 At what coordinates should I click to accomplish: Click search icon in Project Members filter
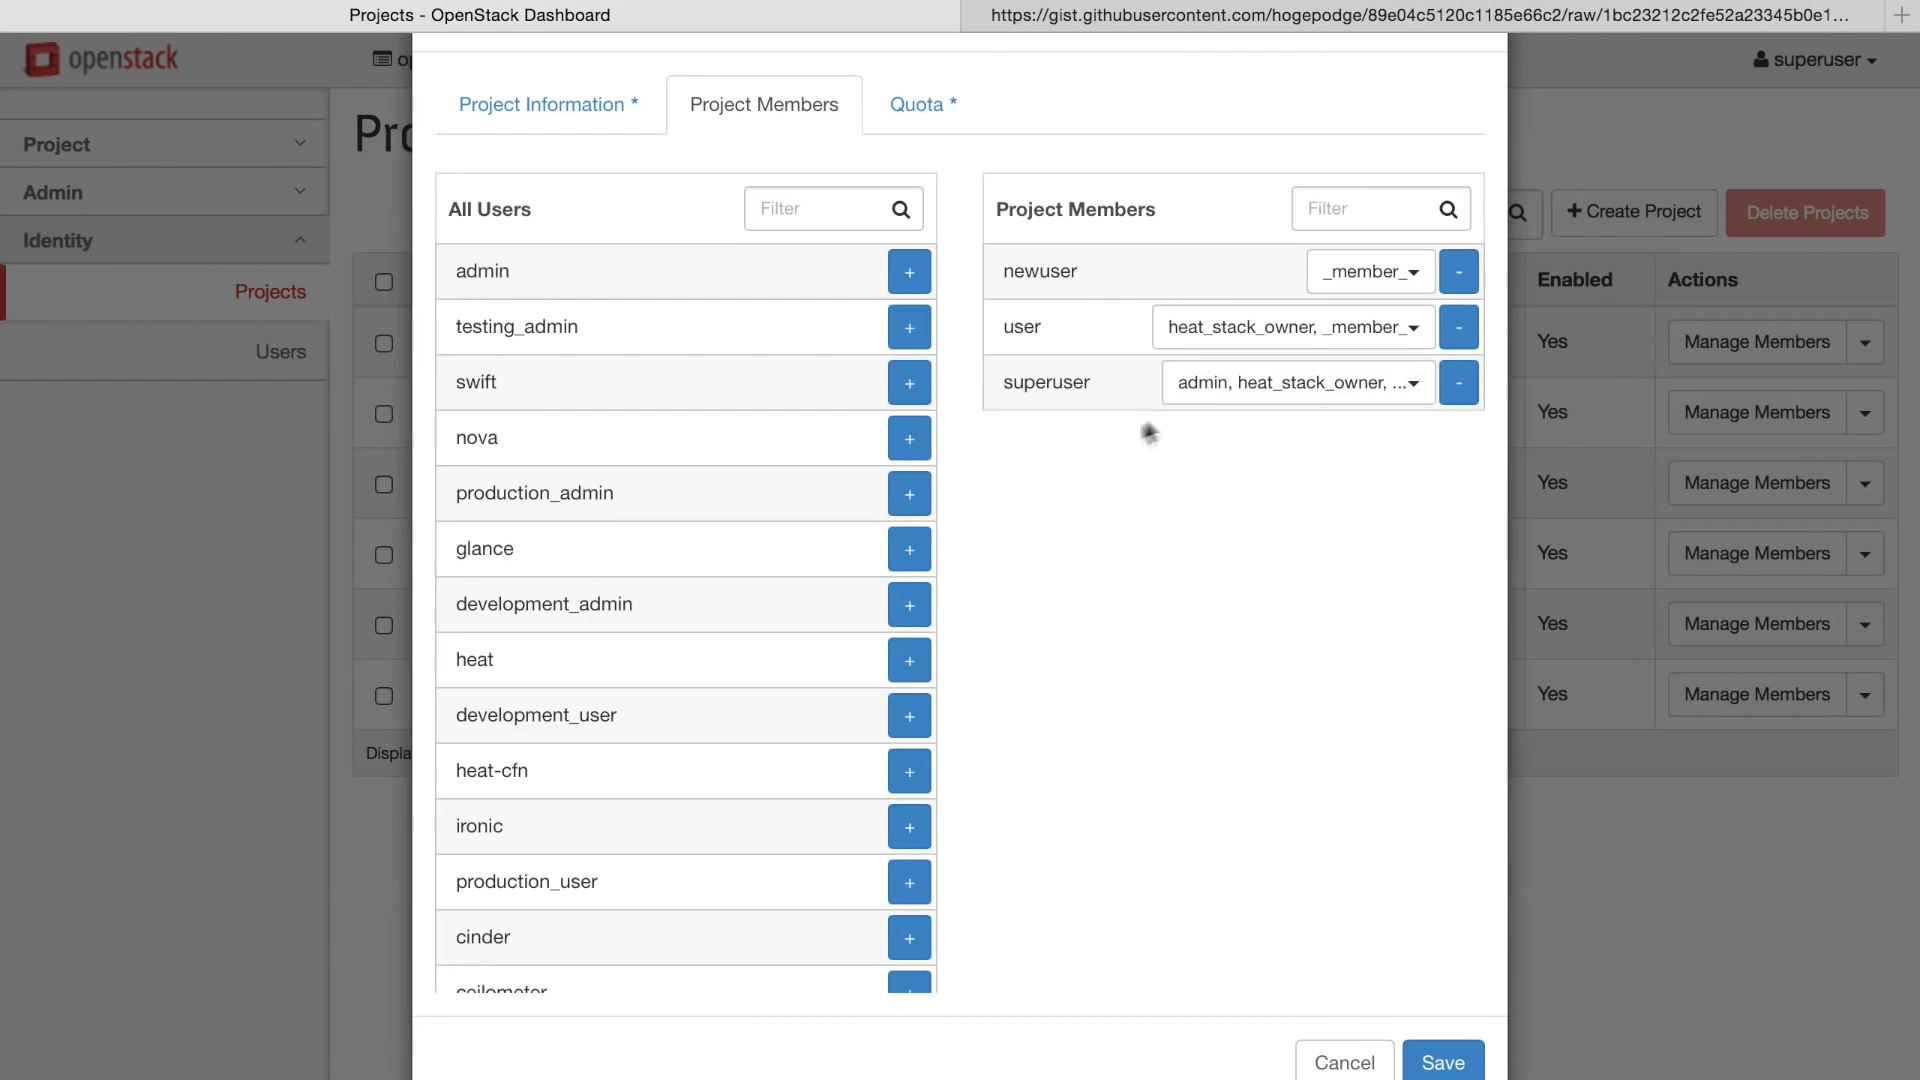pyautogui.click(x=1447, y=209)
